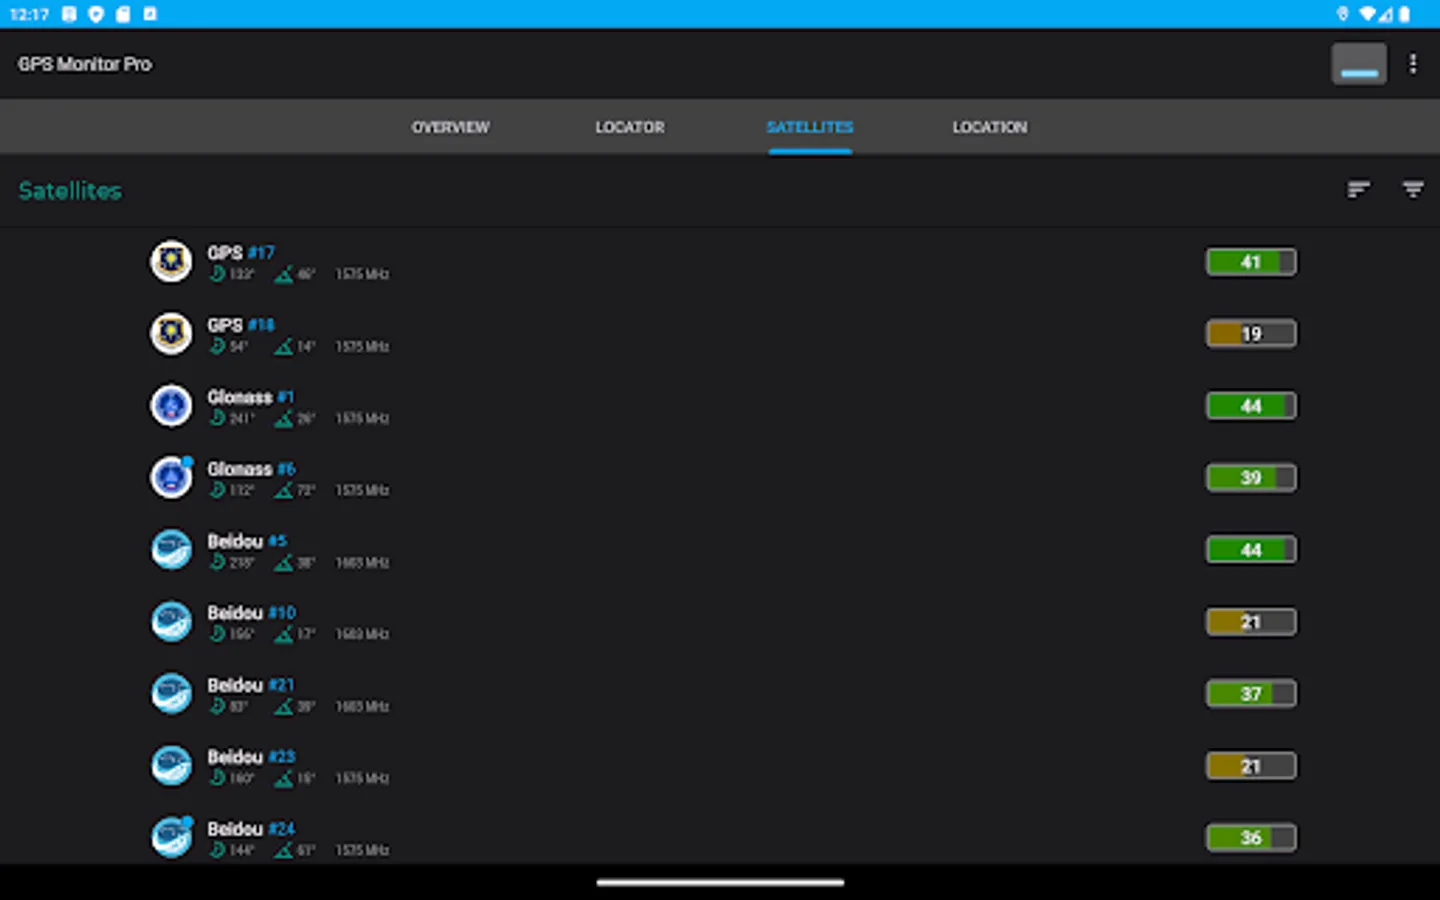Tap the navigation gesture handle at bottom
Image resolution: width=1440 pixels, height=900 pixels.
720,883
